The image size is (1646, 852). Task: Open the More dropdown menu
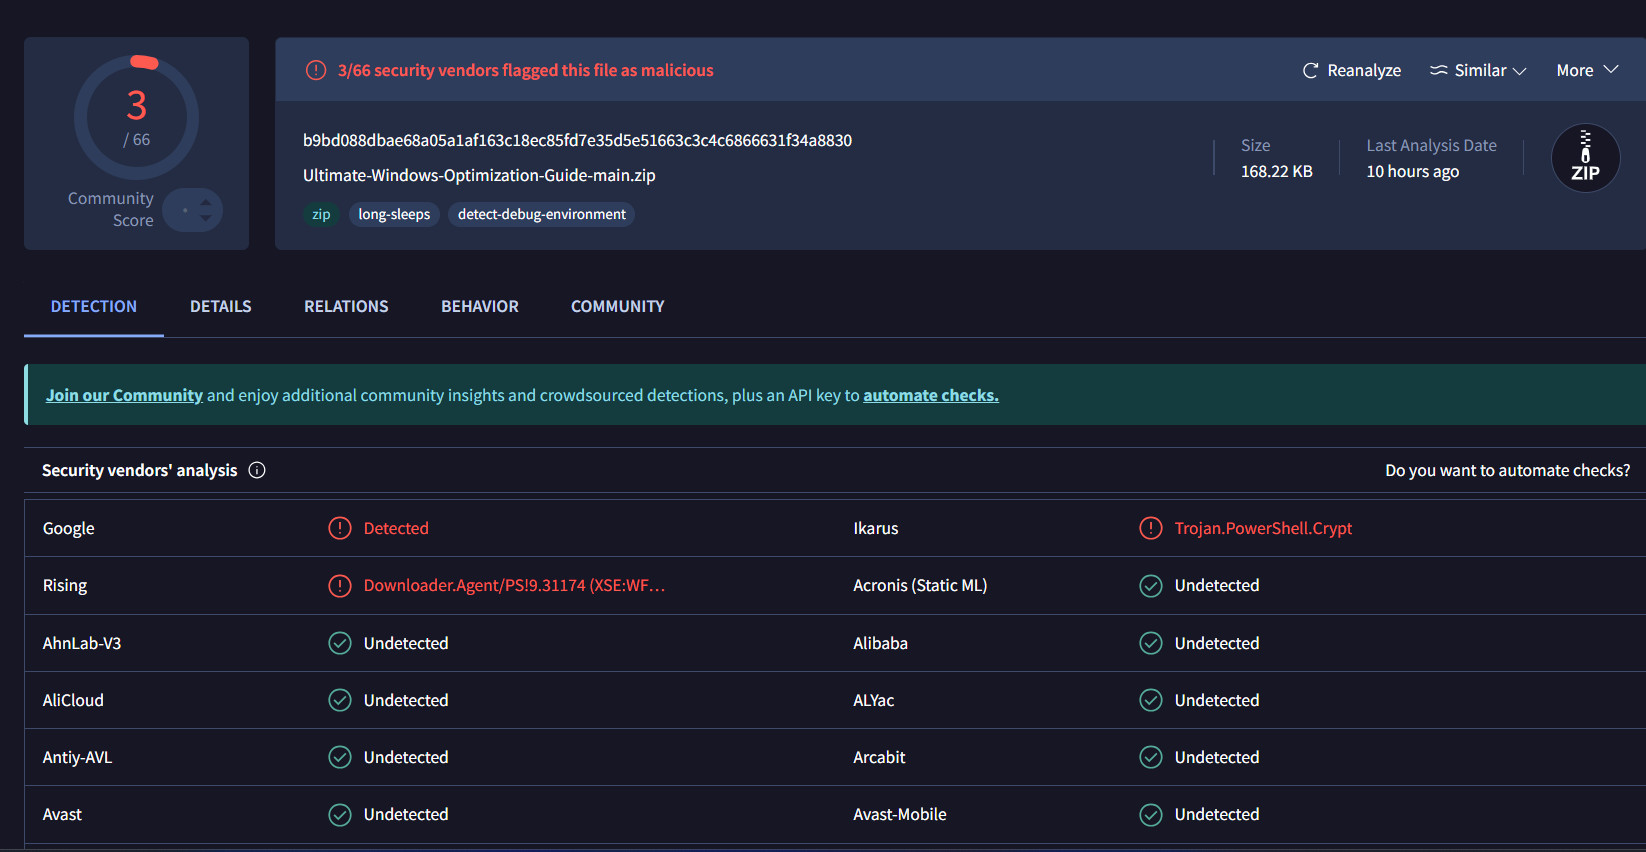1587,71
